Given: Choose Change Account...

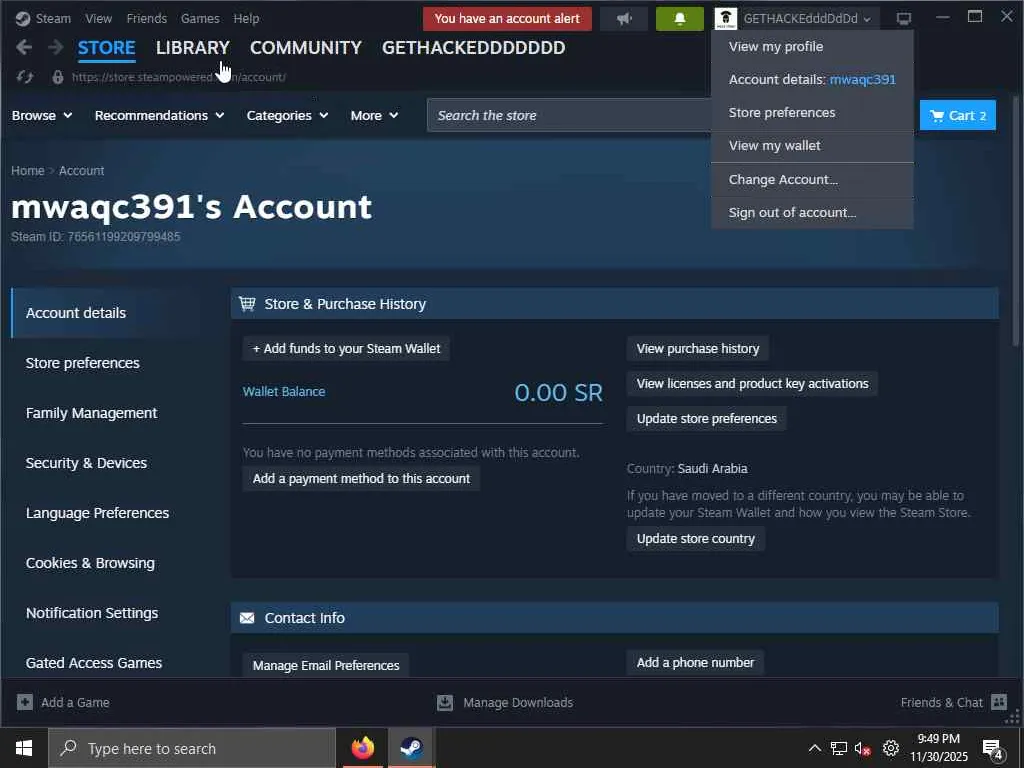Looking at the screenshot, I should (812, 180).
